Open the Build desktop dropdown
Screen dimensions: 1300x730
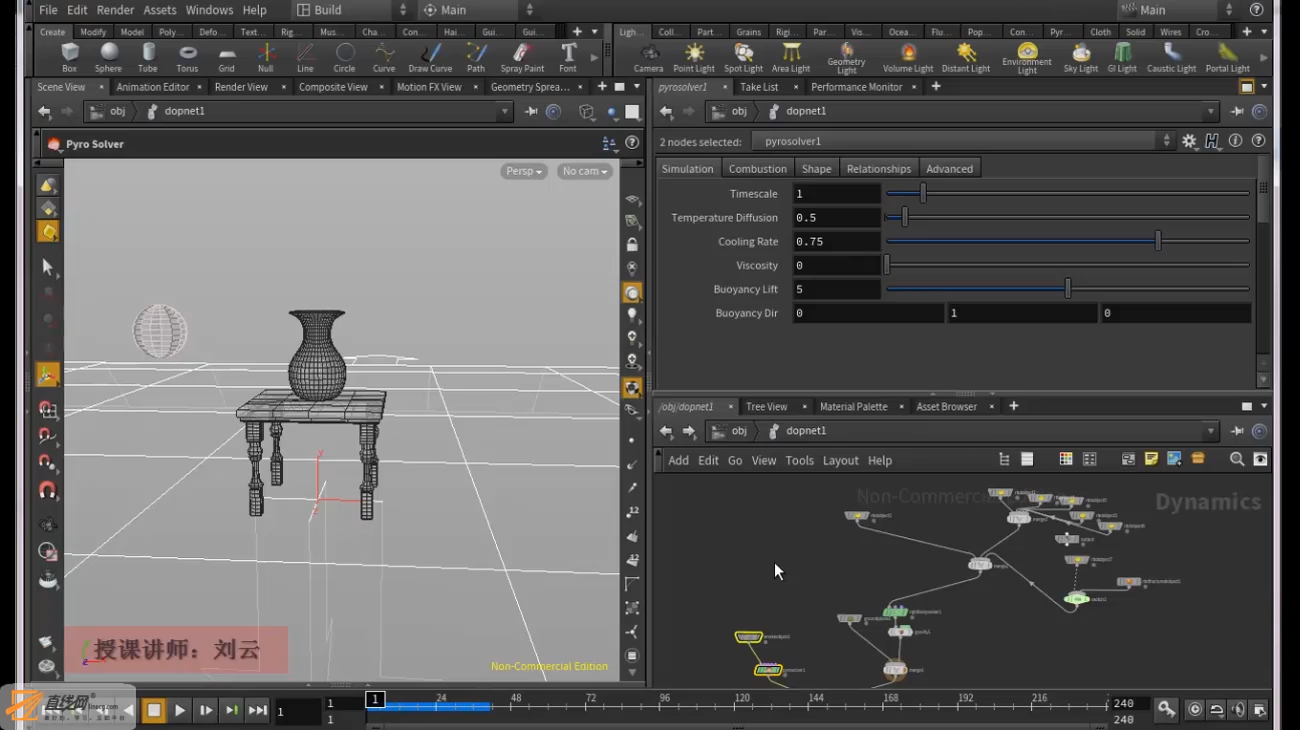(352, 10)
